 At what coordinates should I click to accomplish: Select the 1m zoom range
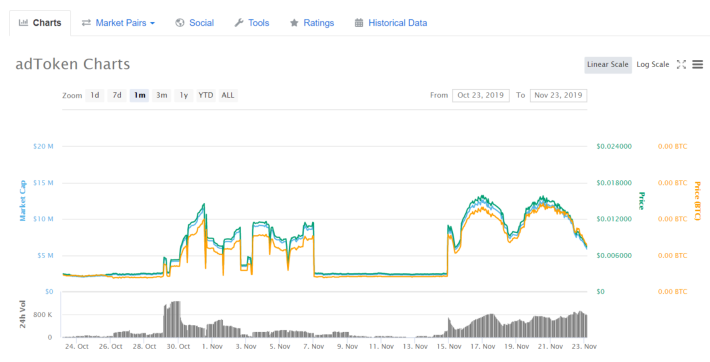click(x=139, y=95)
